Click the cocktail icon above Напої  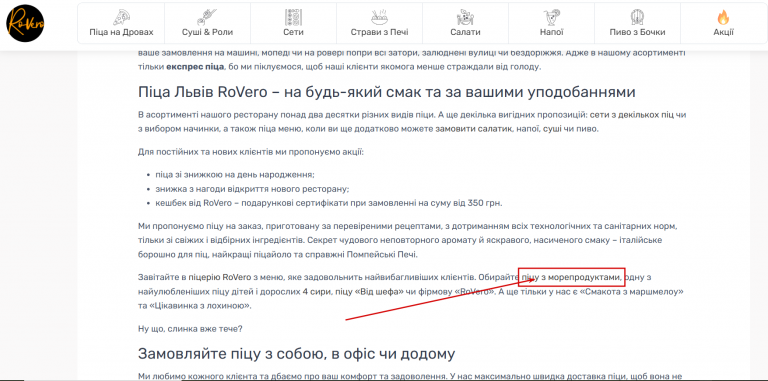point(552,18)
